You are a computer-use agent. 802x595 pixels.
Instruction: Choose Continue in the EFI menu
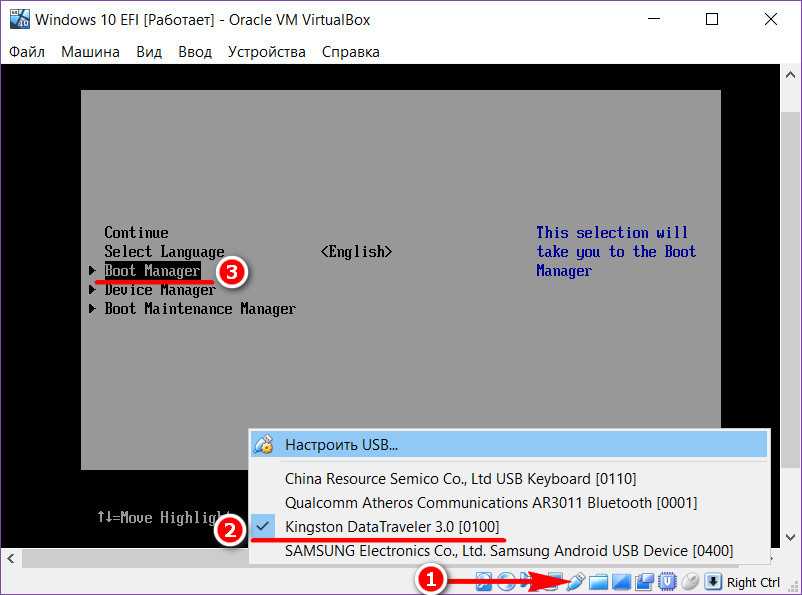pos(136,232)
